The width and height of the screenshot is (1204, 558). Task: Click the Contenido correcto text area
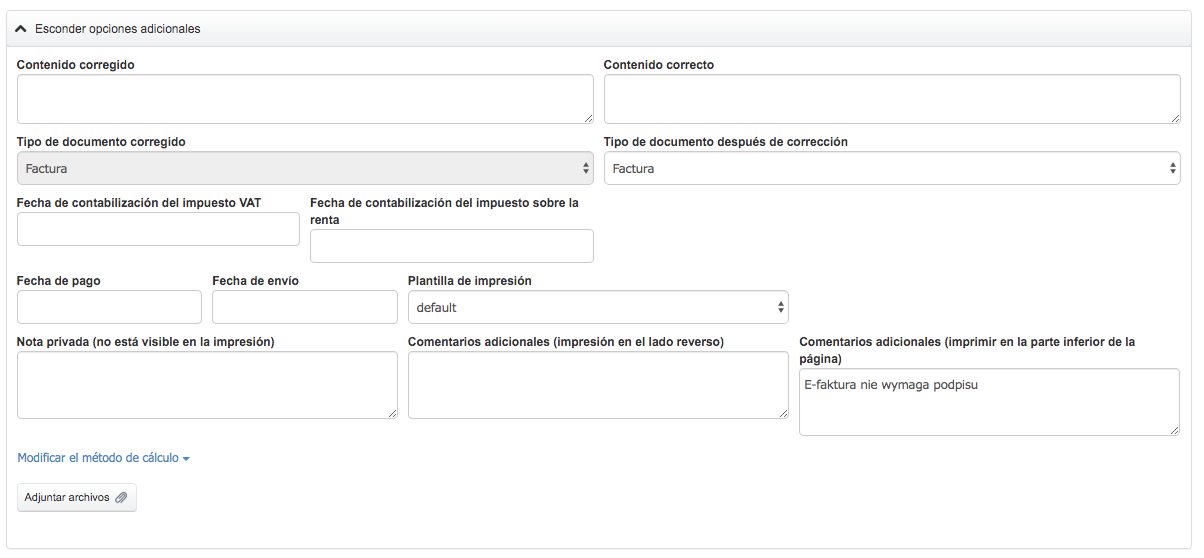(x=892, y=98)
